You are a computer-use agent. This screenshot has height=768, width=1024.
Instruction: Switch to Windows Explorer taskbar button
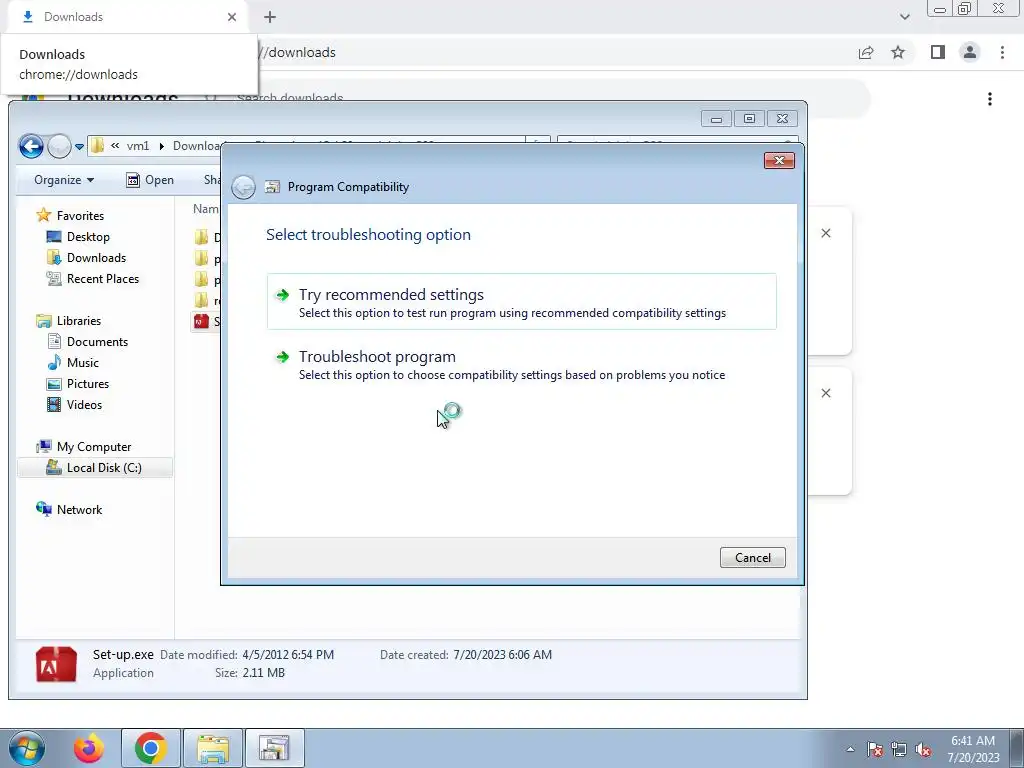(x=213, y=748)
